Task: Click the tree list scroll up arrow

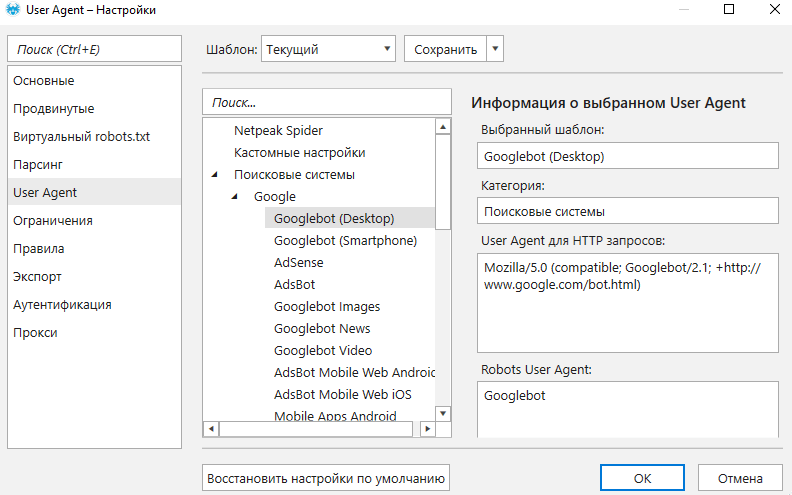Action: pyautogui.click(x=443, y=126)
